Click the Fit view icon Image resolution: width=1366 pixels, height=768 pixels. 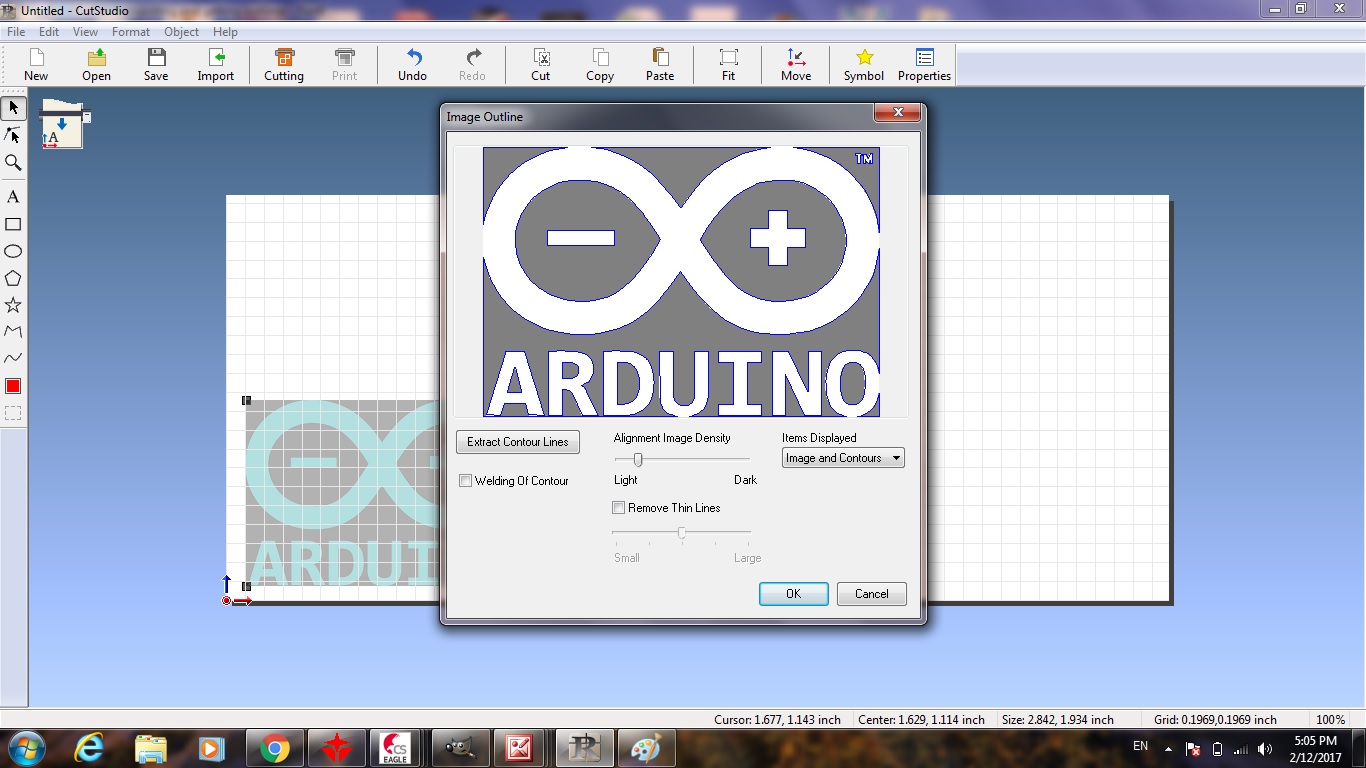point(728,65)
